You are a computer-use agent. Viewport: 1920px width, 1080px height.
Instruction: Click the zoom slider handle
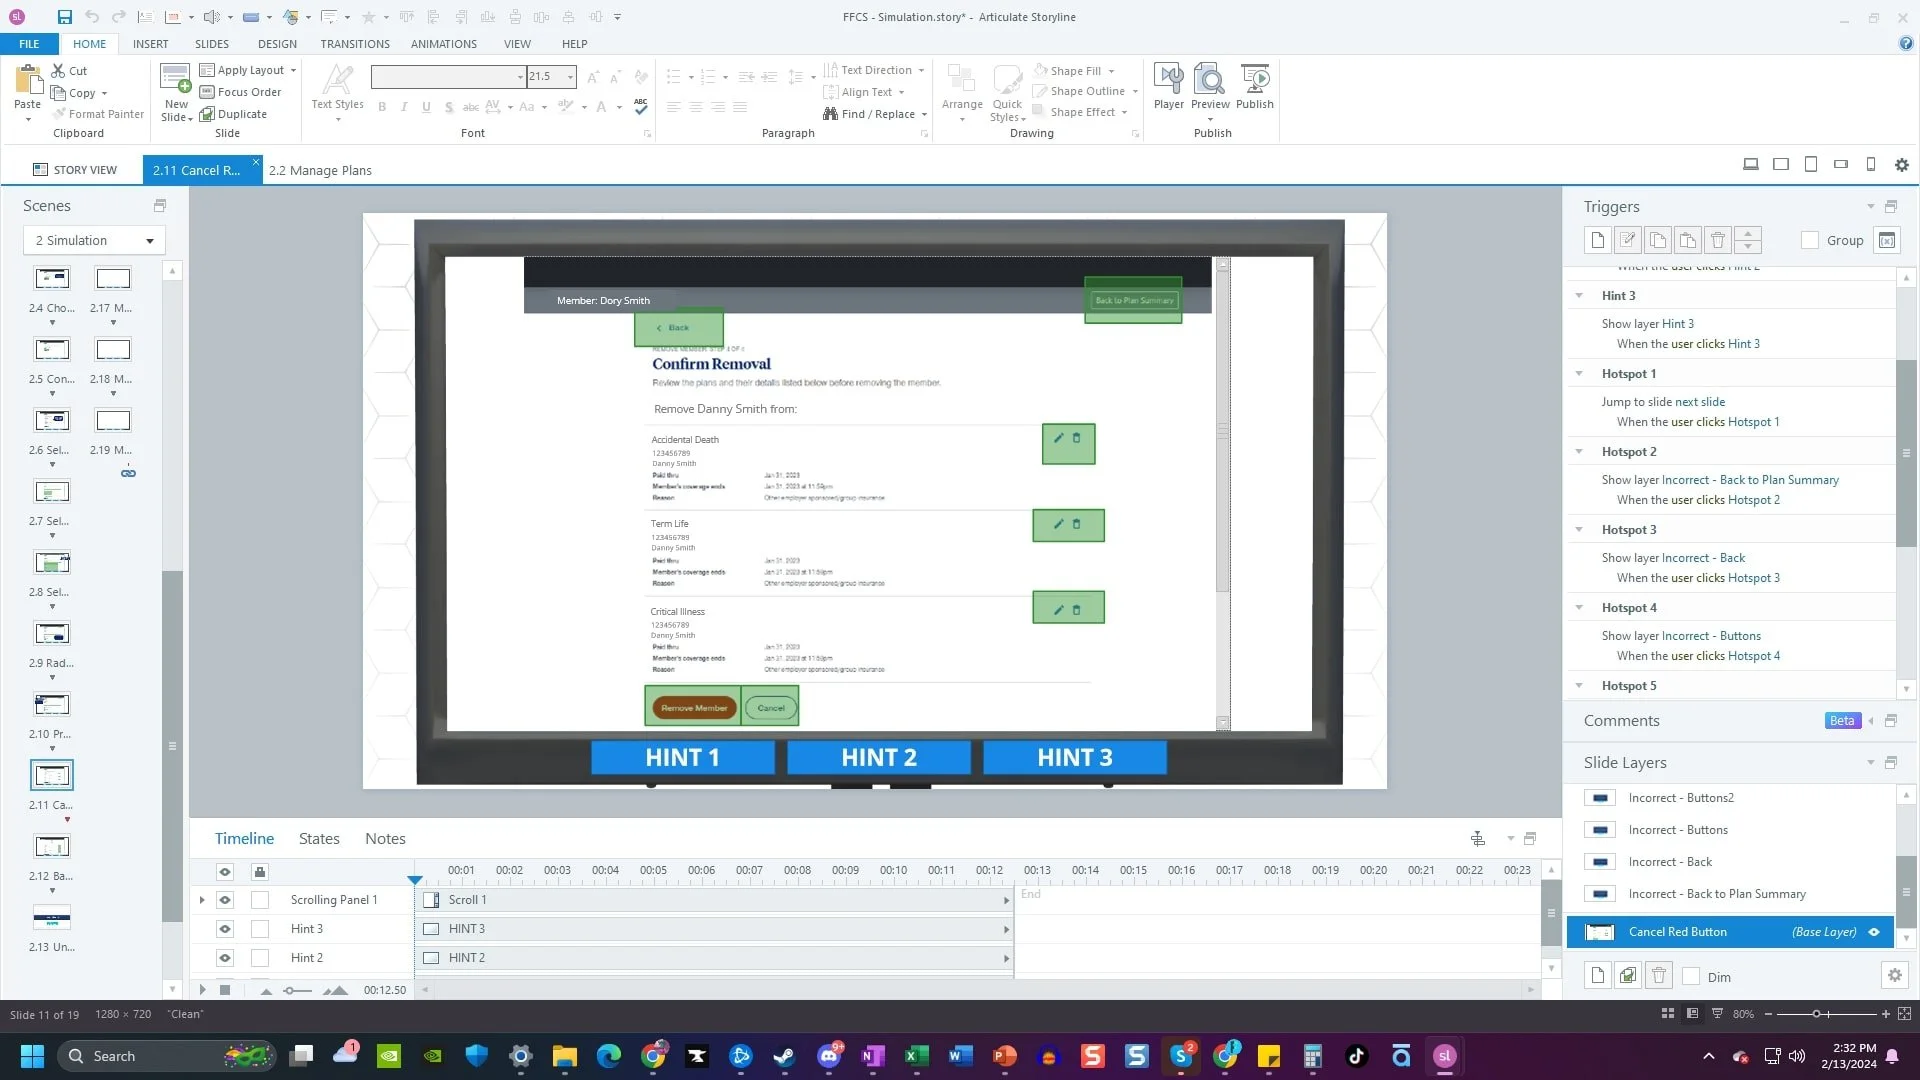1816,1014
